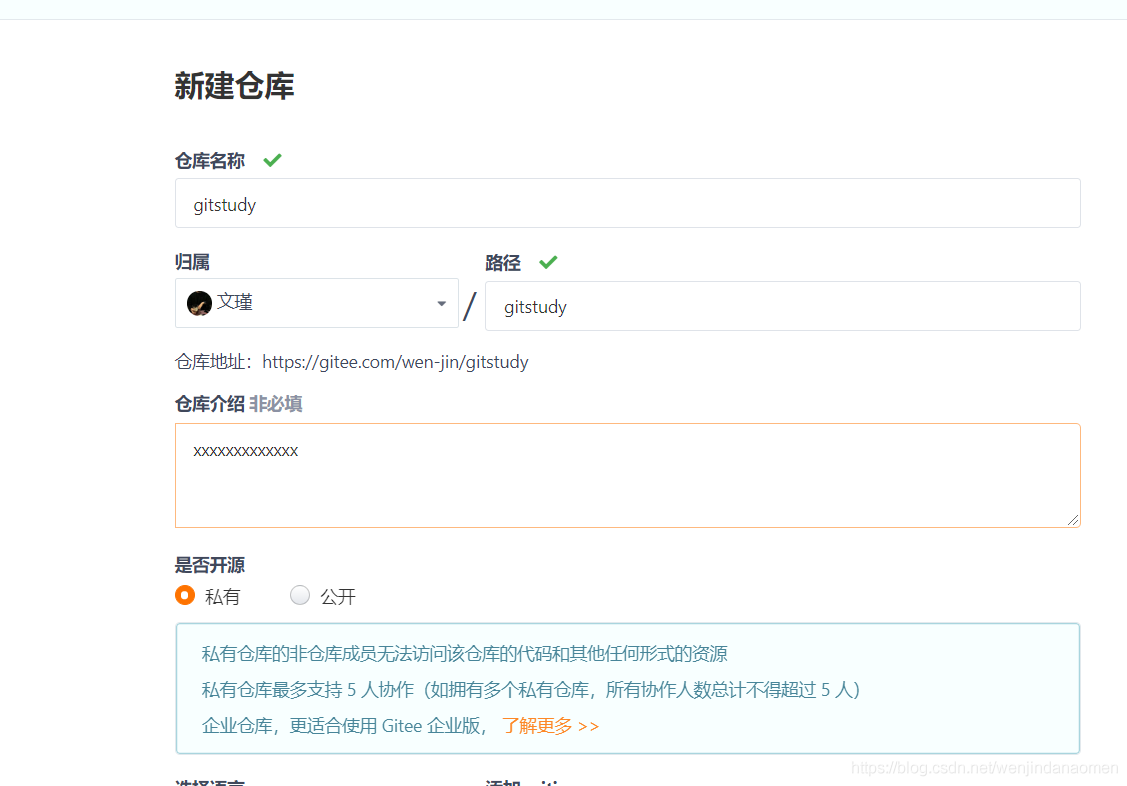Click the 企业仓库，更适合使用 Gitee 企业版 text
The image size is (1127, 786).
[342, 726]
